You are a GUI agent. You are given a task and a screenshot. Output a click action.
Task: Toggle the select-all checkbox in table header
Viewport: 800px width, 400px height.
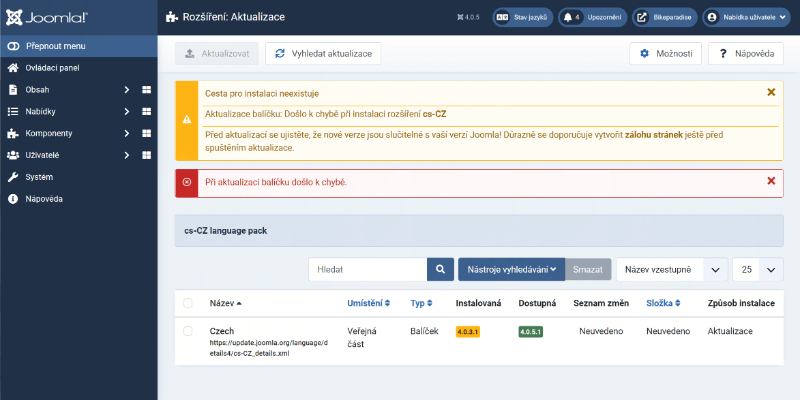point(188,303)
